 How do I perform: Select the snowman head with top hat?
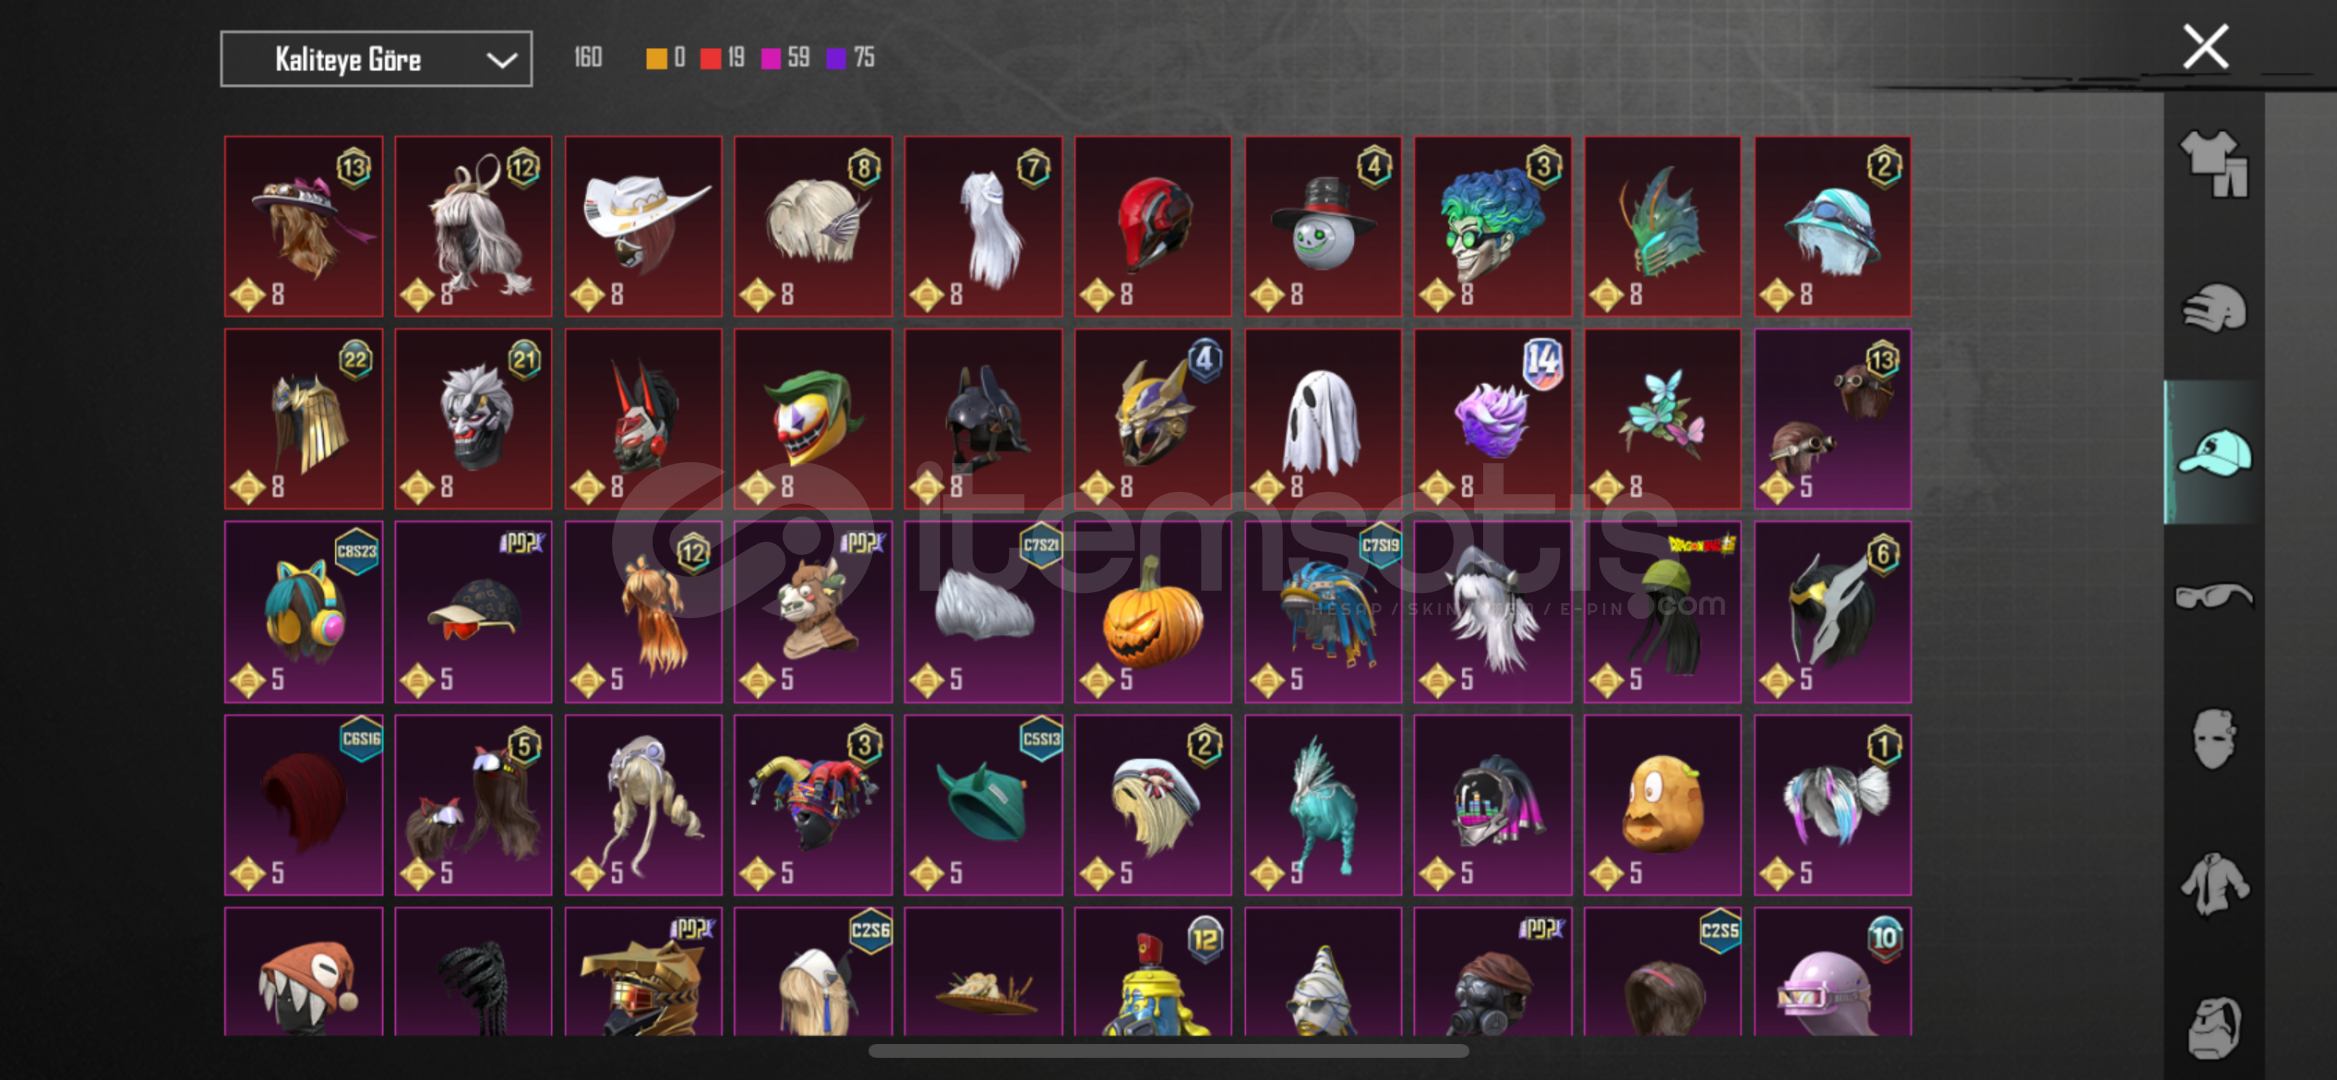[x=1322, y=226]
